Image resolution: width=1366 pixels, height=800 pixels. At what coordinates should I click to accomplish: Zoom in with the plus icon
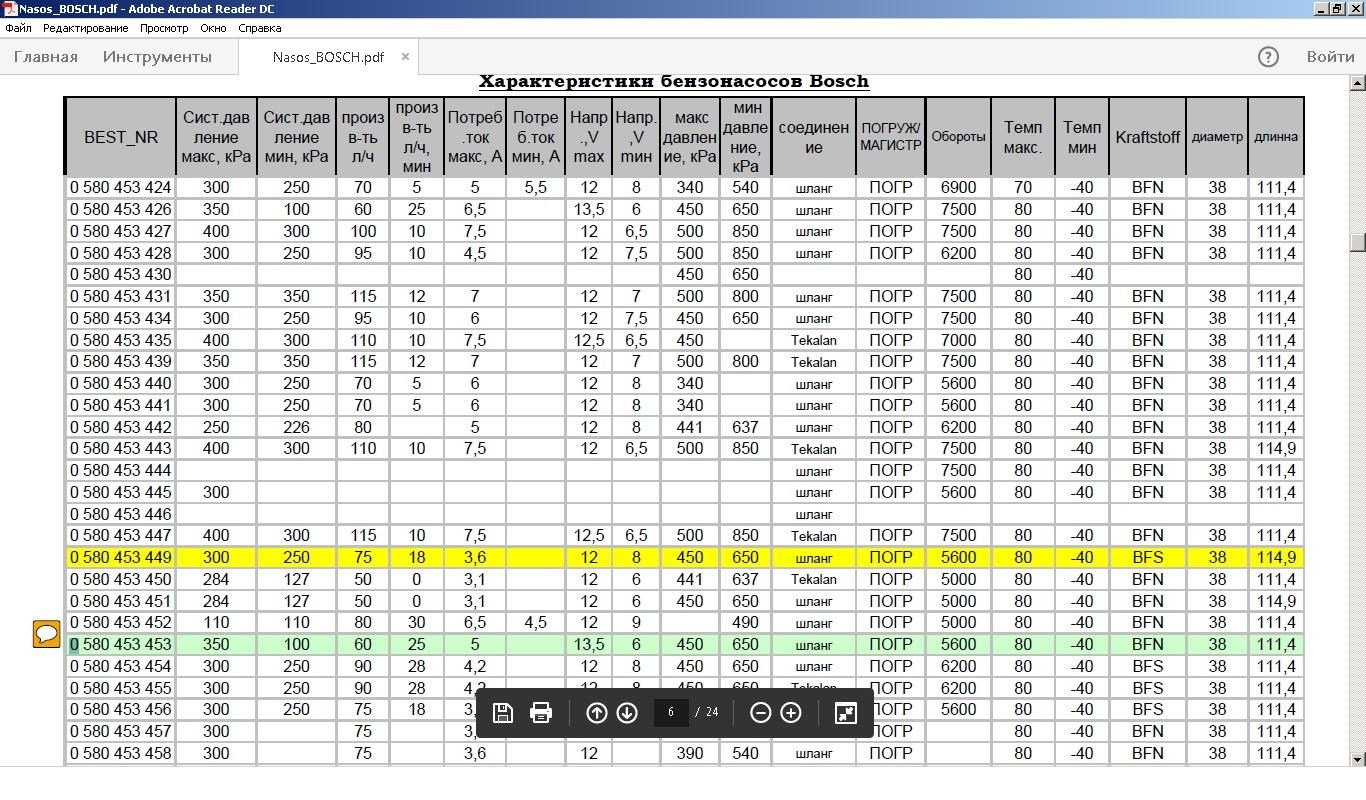point(791,713)
